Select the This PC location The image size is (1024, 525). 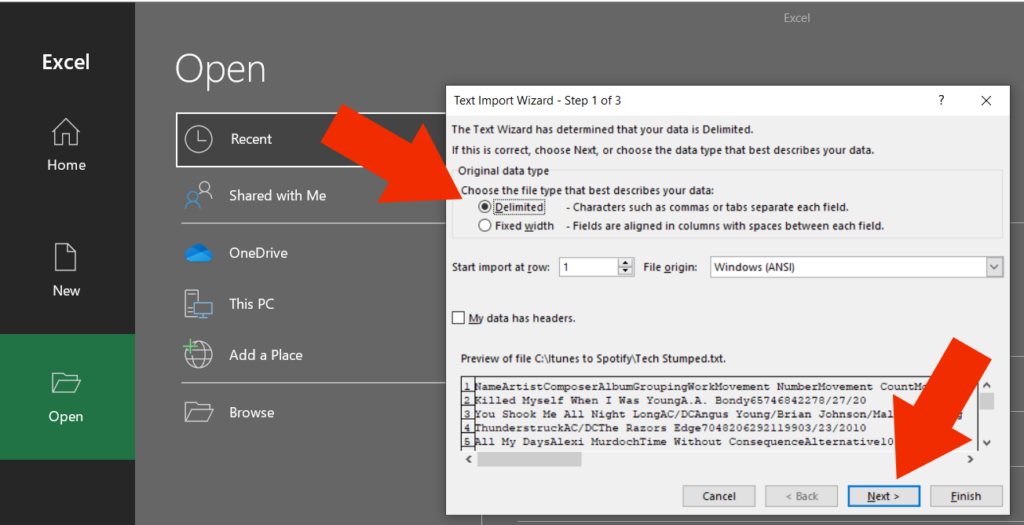[x=251, y=304]
